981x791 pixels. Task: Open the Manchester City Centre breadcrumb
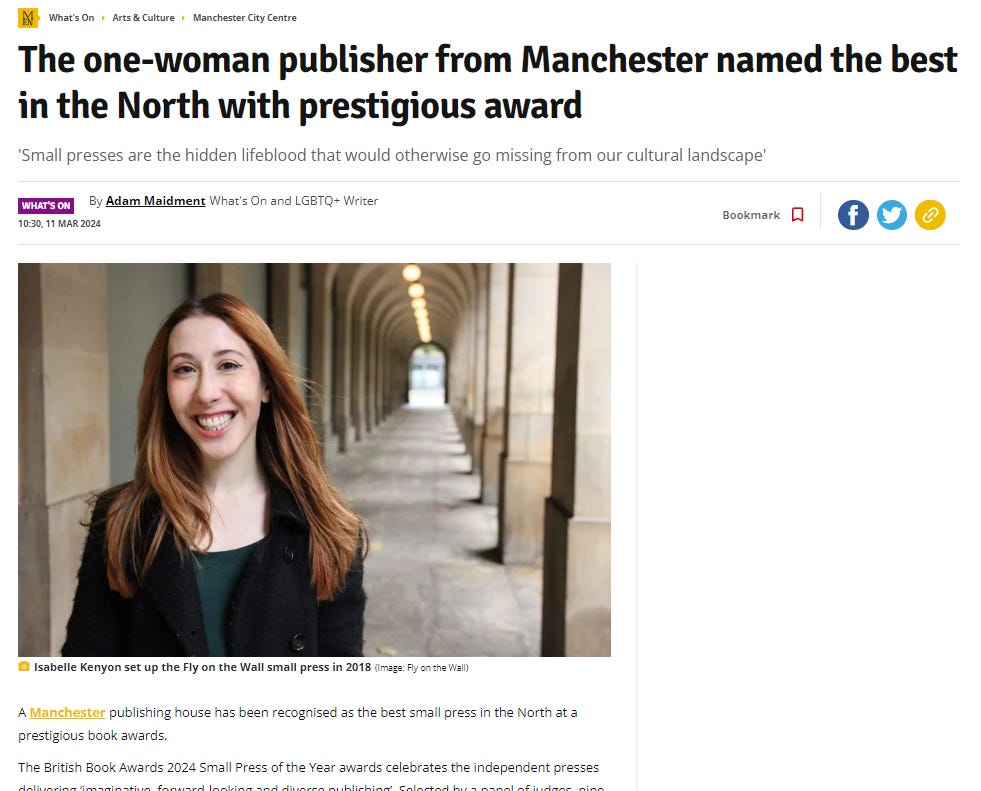click(245, 18)
